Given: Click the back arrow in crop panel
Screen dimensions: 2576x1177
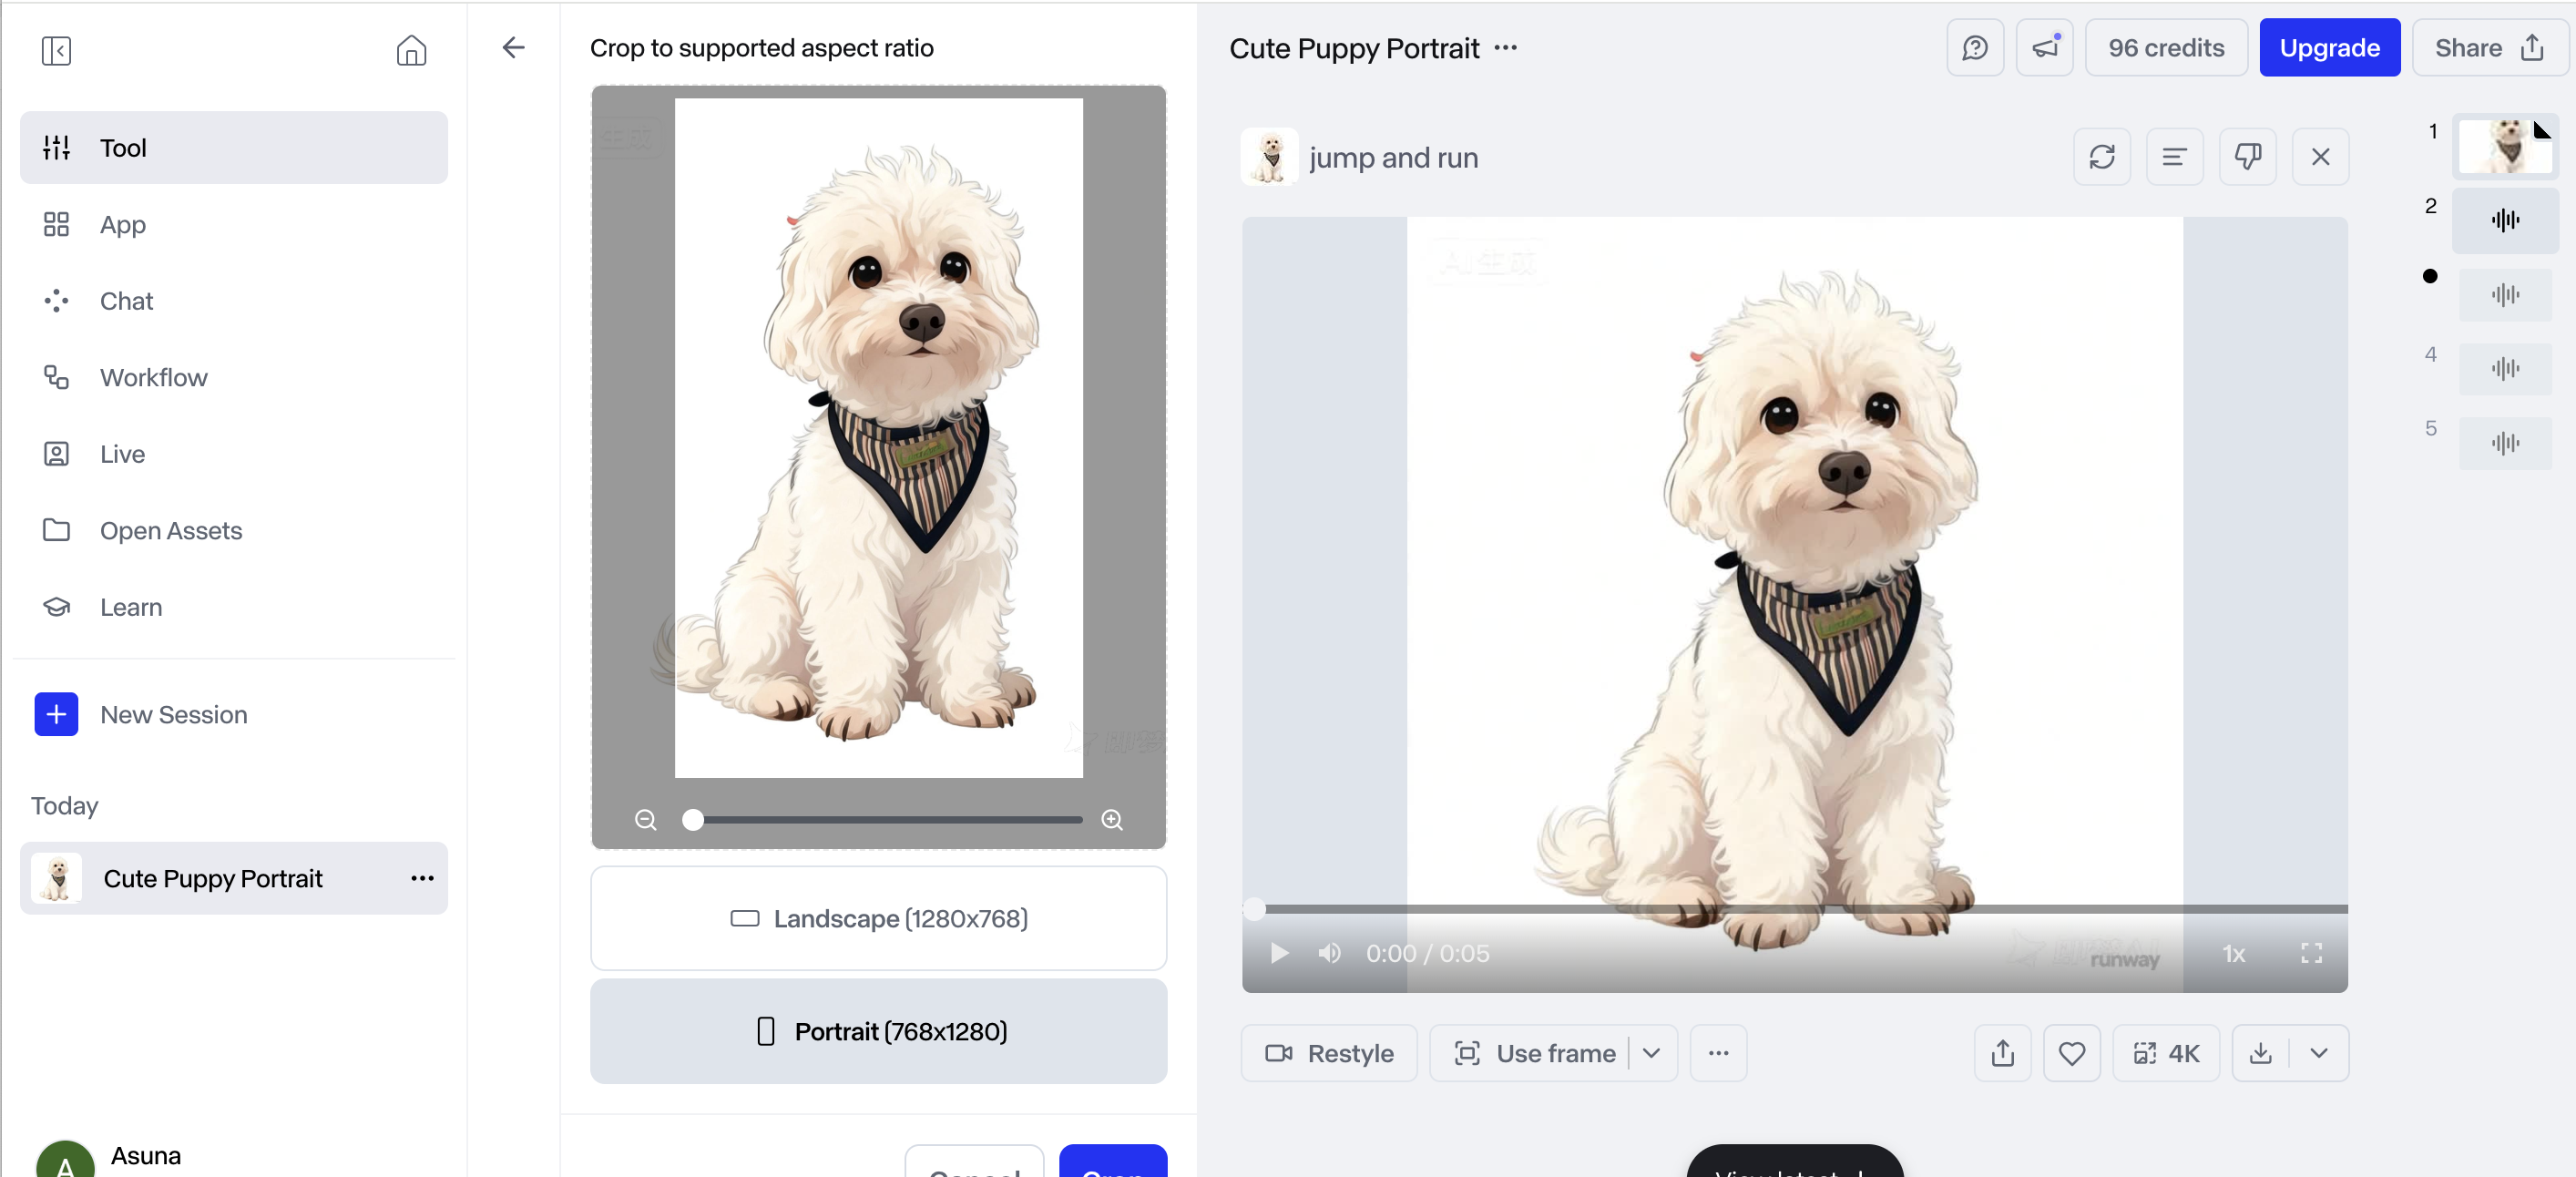Looking at the screenshot, I should [513, 47].
